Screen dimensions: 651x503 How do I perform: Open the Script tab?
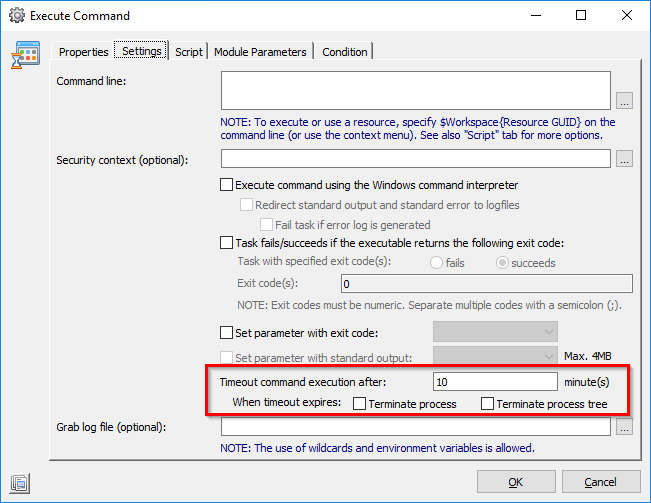tap(189, 52)
